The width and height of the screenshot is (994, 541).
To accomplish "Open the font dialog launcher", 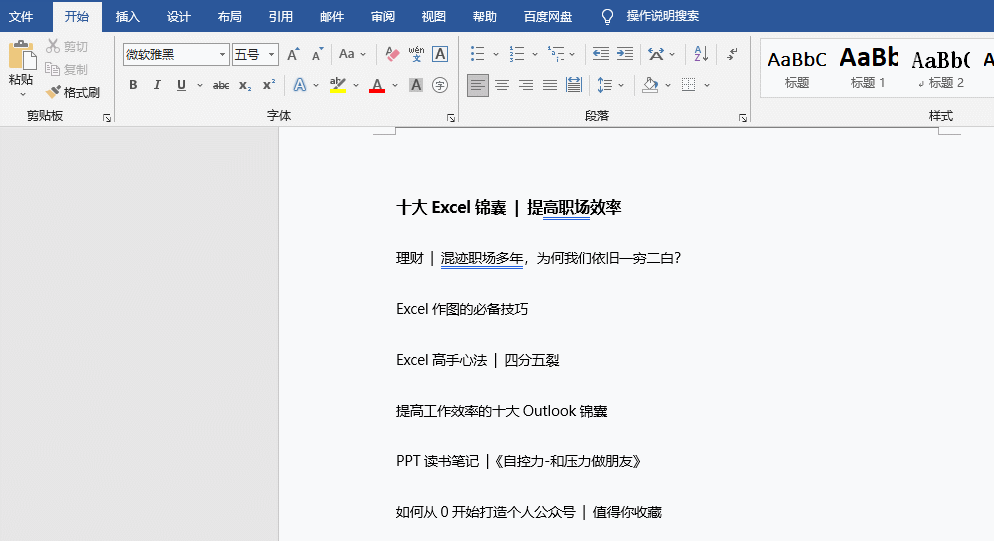I will [x=451, y=118].
